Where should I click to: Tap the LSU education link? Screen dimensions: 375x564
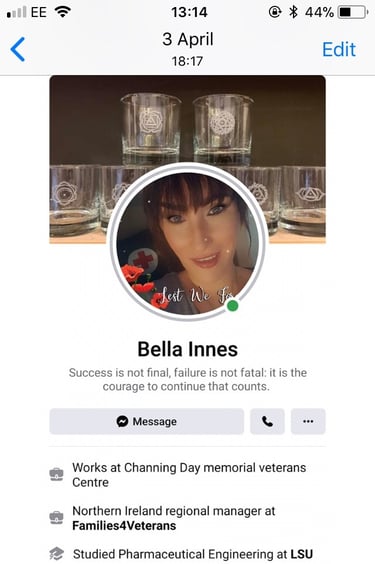pos(302,554)
